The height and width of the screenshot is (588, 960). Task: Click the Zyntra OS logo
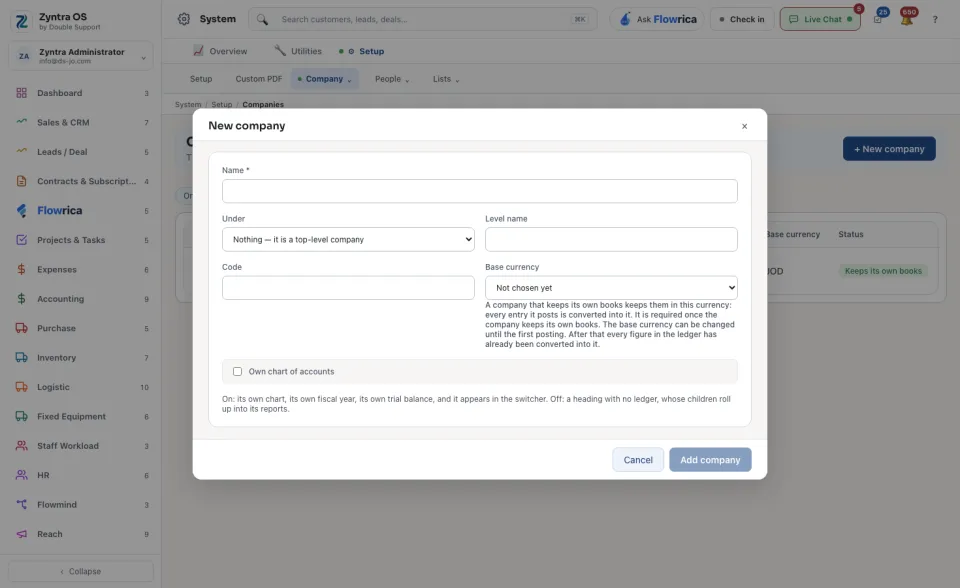coord(21,21)
